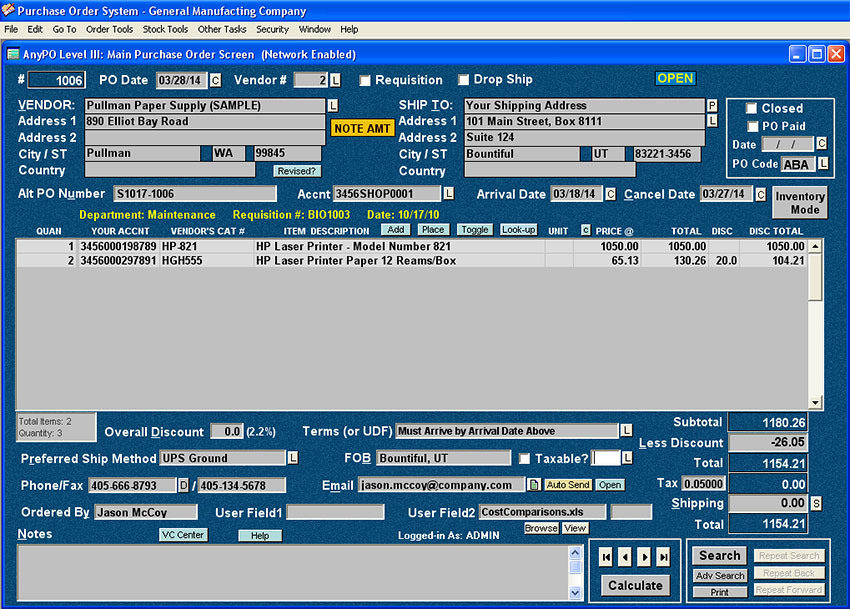Click the Revised? button
This screenshot has width=850, height=609.
(x=297, y=171)
